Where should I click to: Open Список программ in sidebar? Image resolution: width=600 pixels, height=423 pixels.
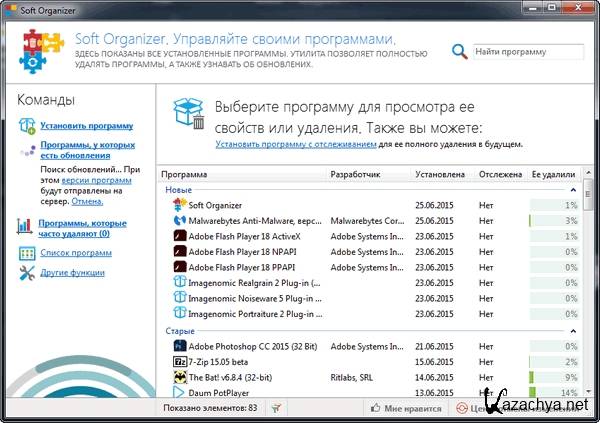click(x=76, y=253)
